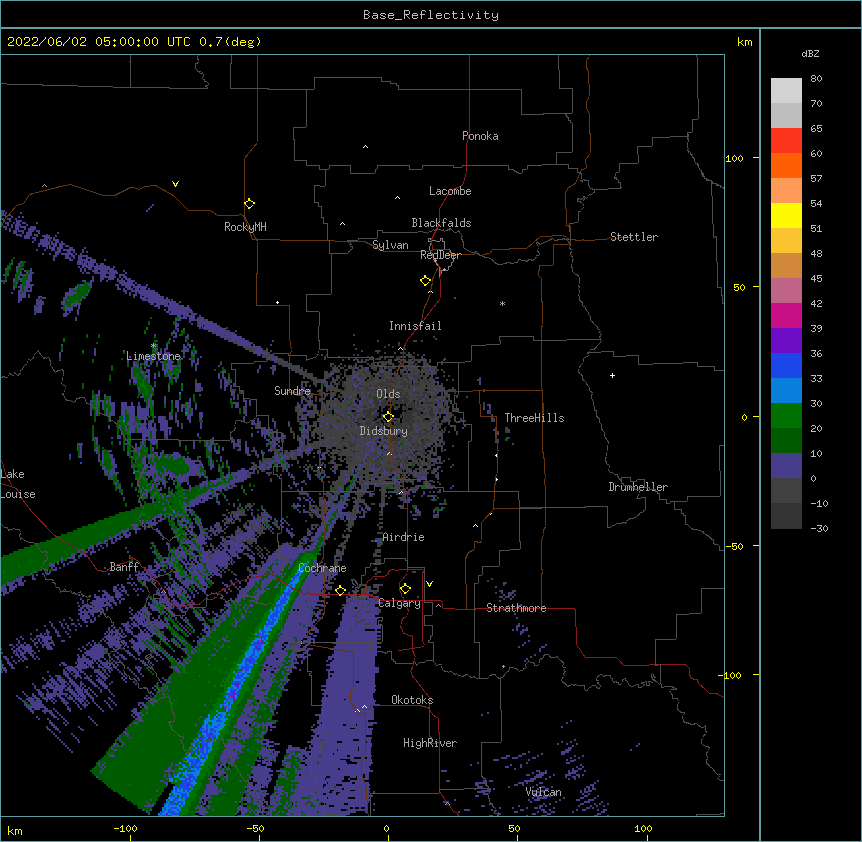Select the light gray 80 dBZ legend swatch
The image size is (862, 842).
pos(786,91)
